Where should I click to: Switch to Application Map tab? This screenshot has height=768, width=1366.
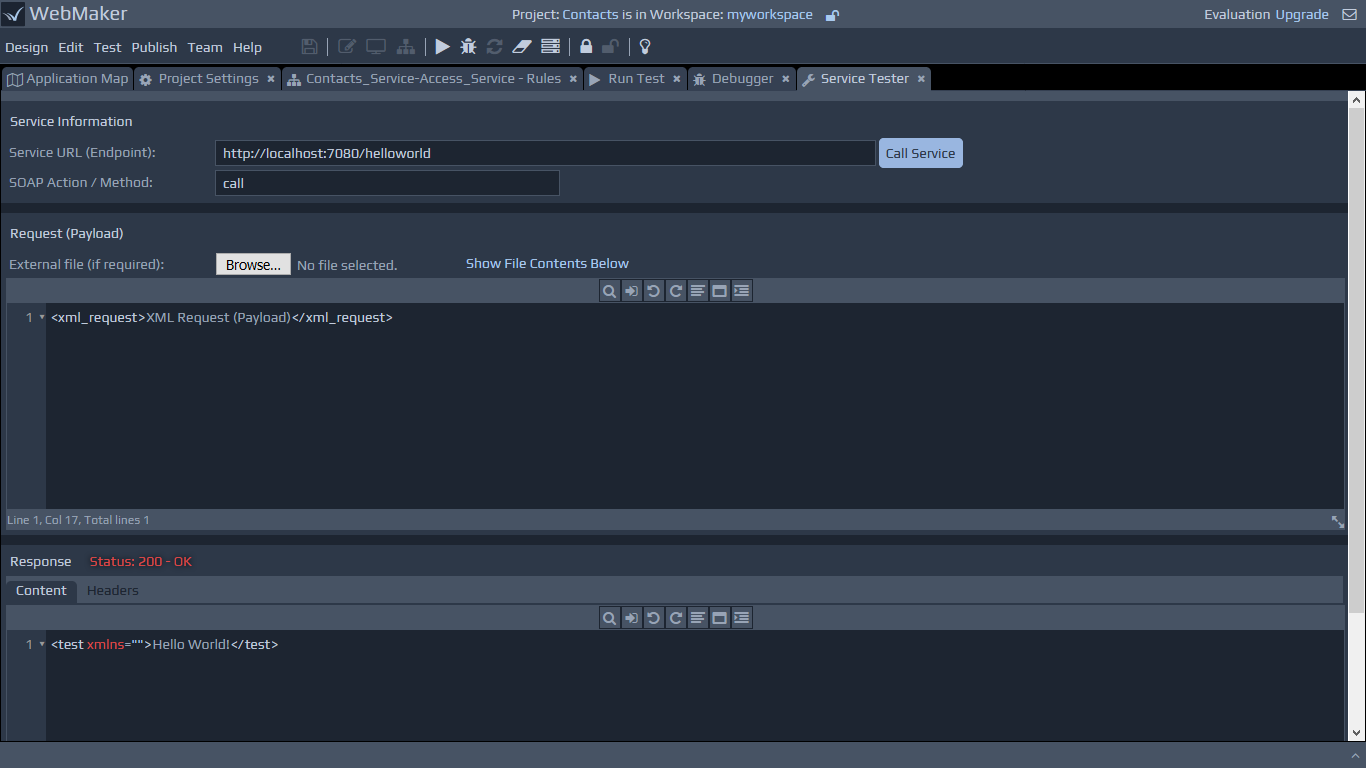point(67,79)
